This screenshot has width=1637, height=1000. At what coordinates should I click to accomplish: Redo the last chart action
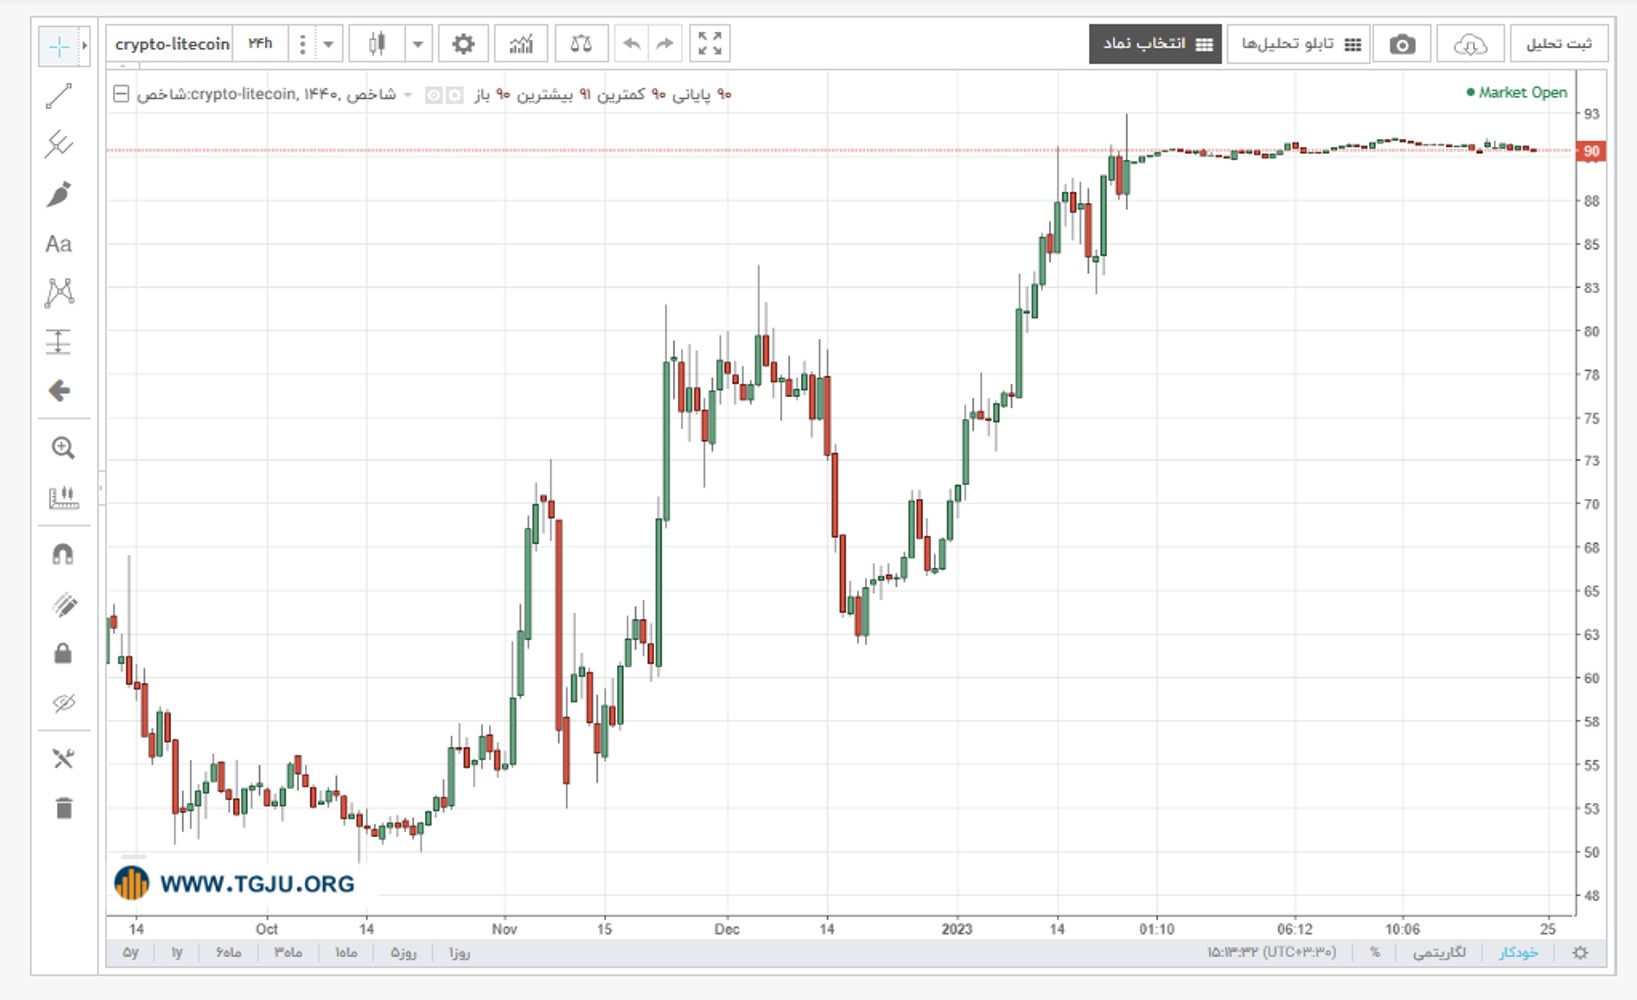665,44
